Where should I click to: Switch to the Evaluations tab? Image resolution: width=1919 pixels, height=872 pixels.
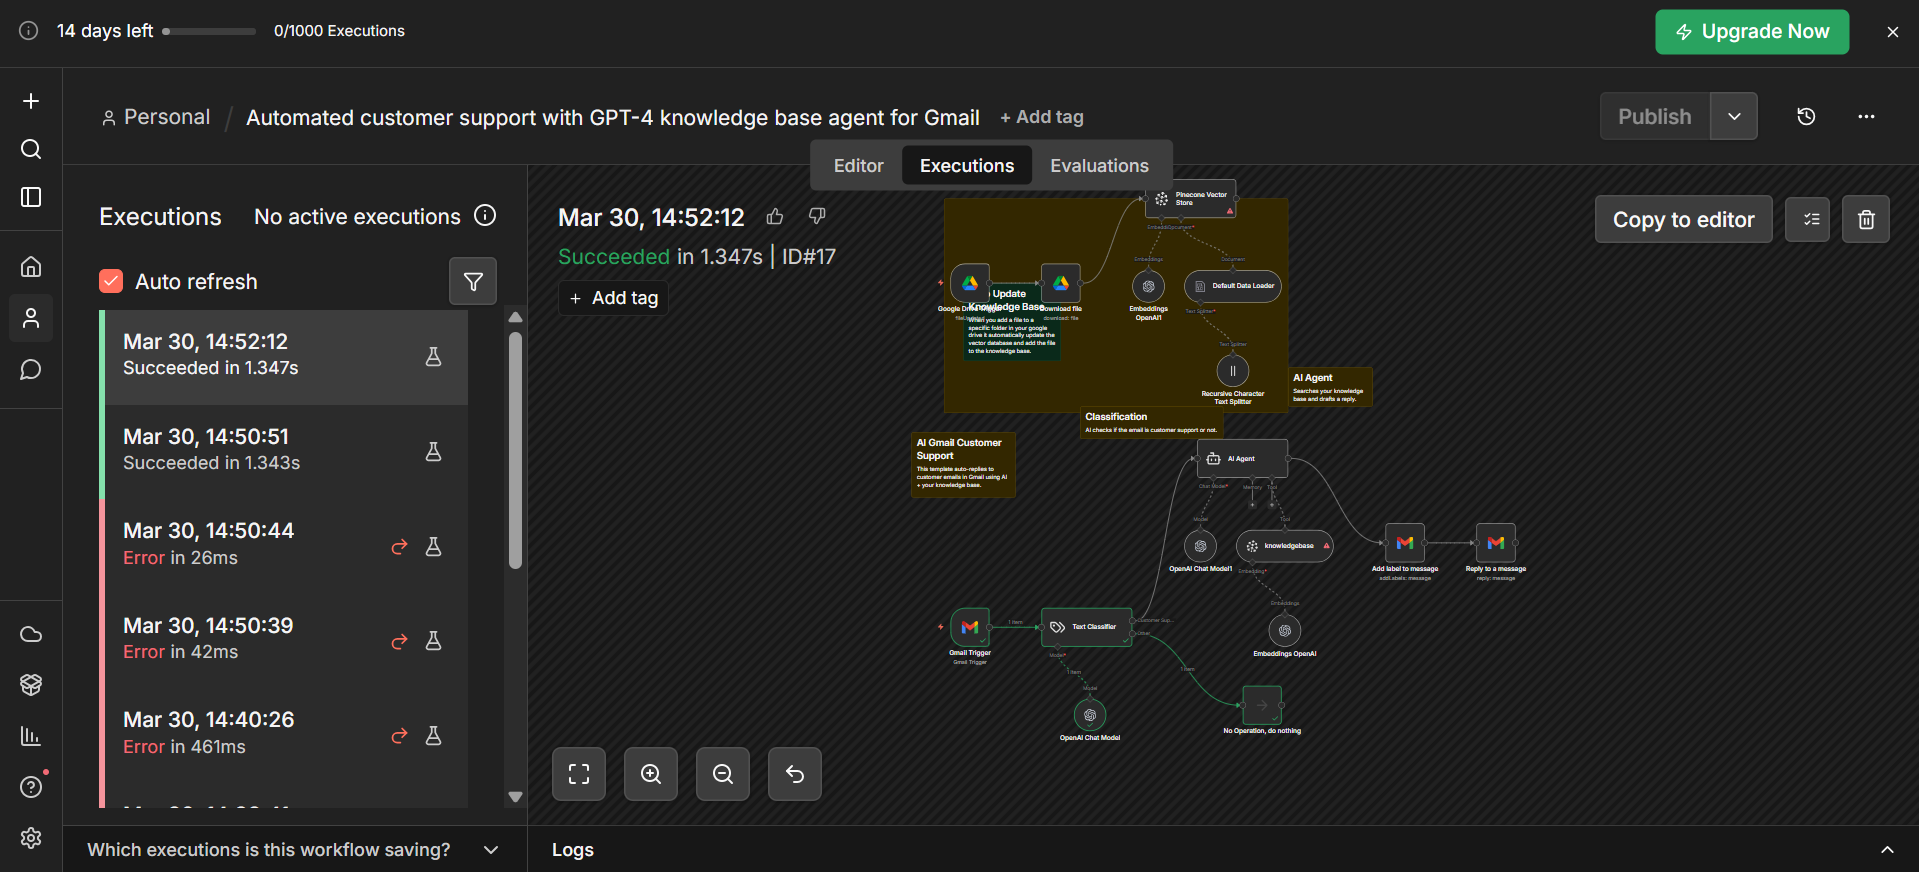(x=1099, y=166)
